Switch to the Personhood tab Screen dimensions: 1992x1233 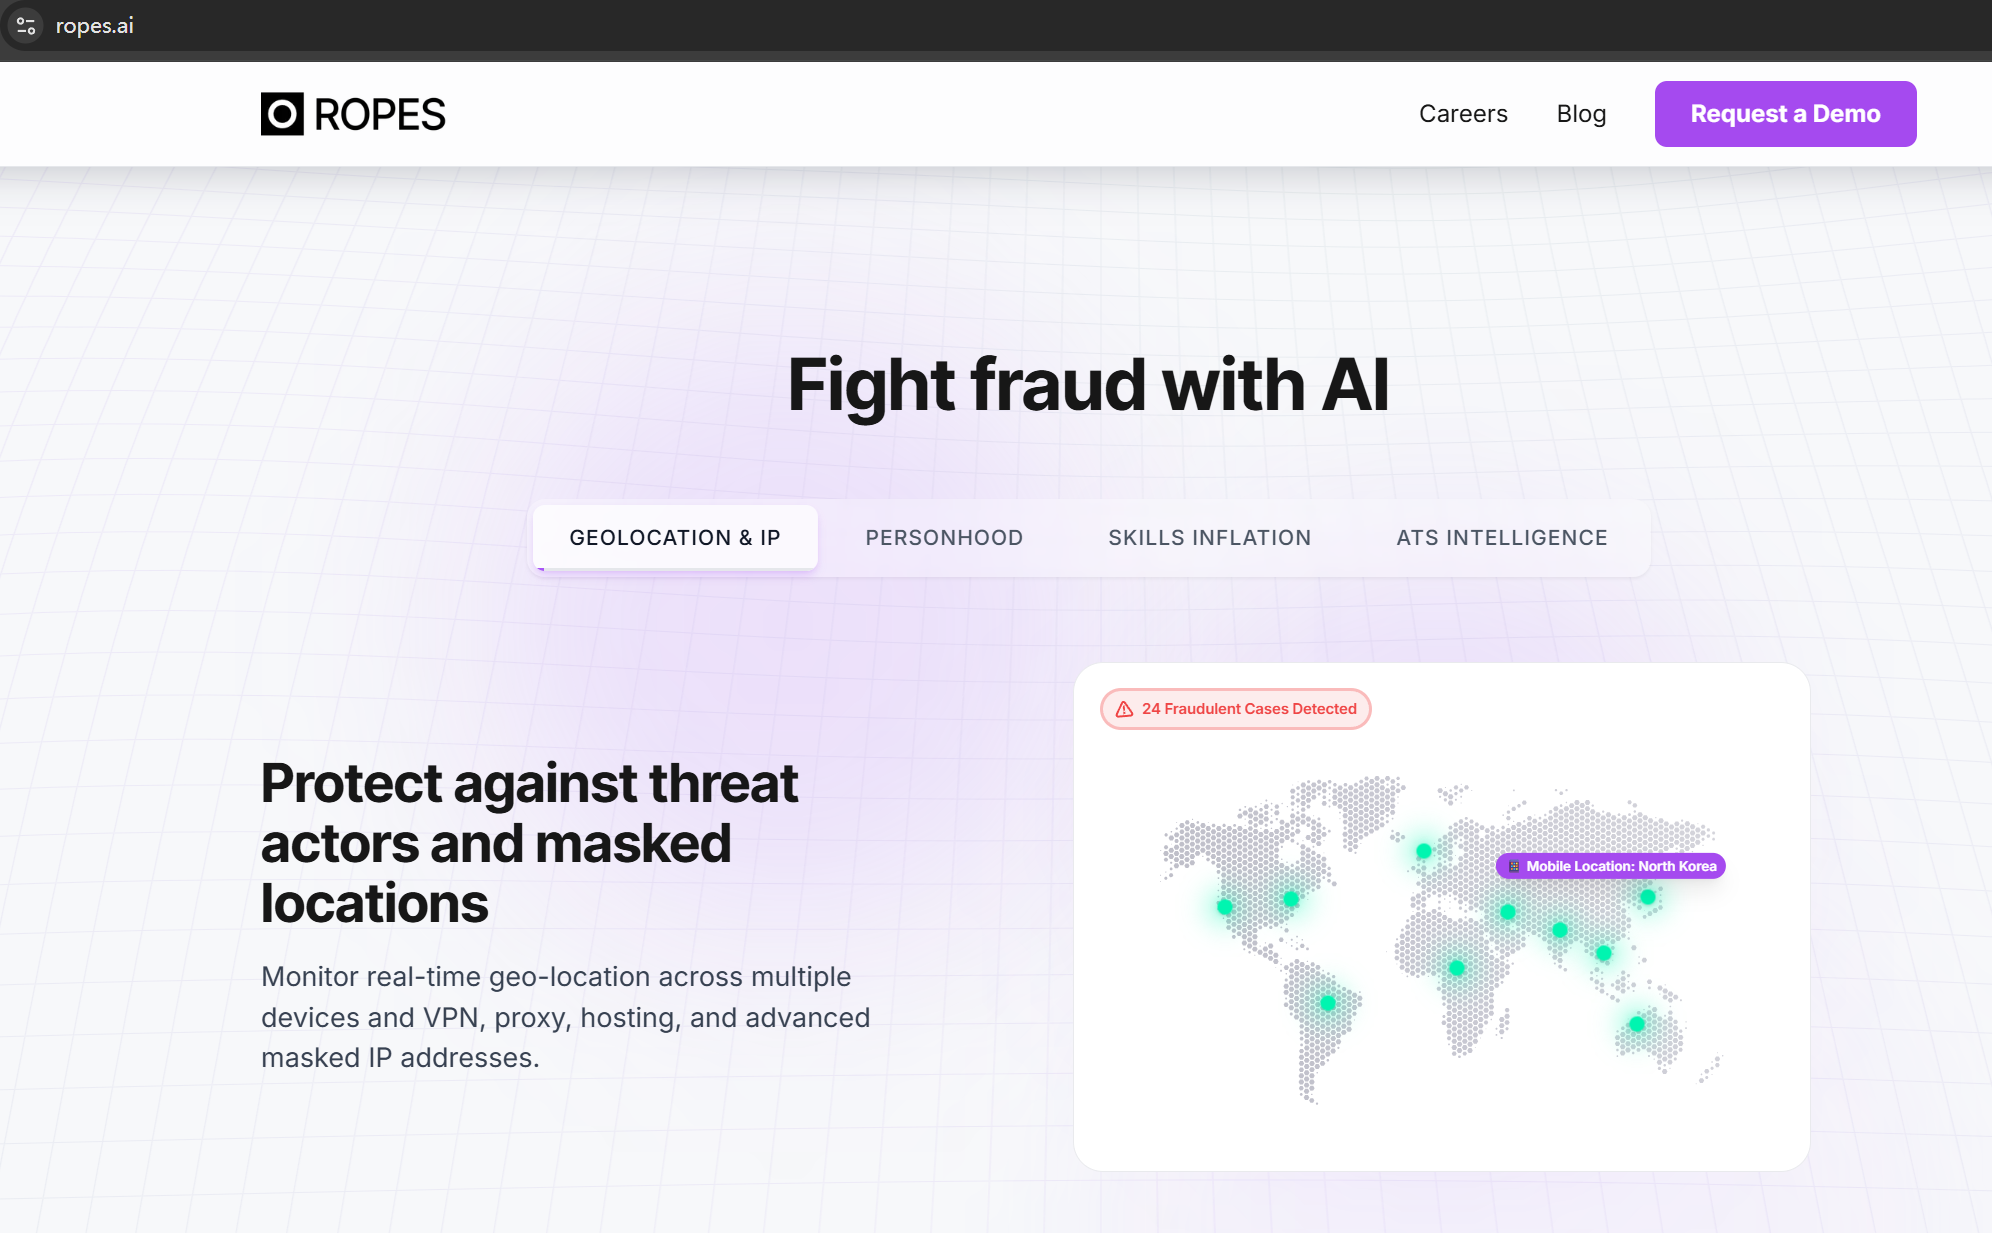click(944, 538)
